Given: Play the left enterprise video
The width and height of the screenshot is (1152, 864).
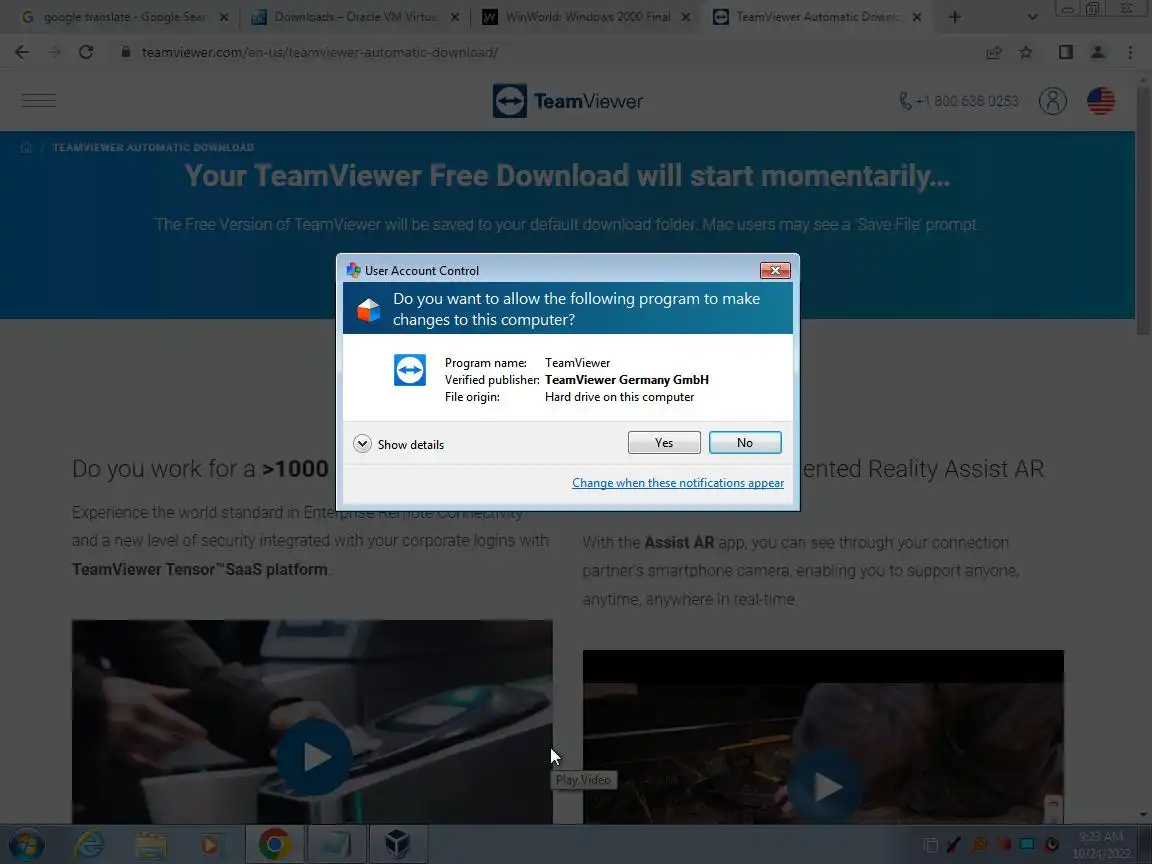Looking at the screenshot, I should [x=314, y=757].
